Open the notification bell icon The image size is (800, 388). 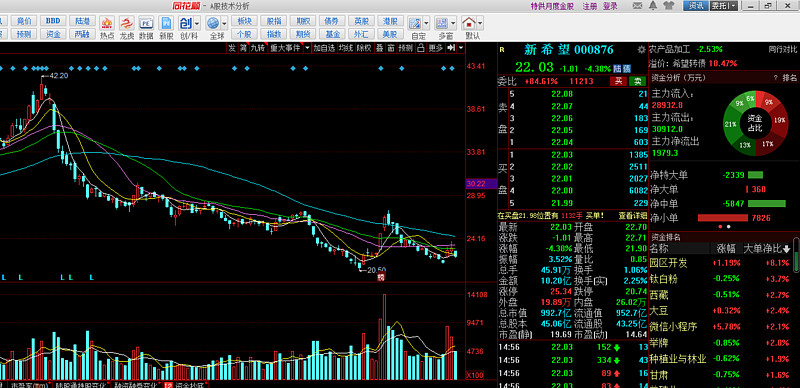(653, 6)
